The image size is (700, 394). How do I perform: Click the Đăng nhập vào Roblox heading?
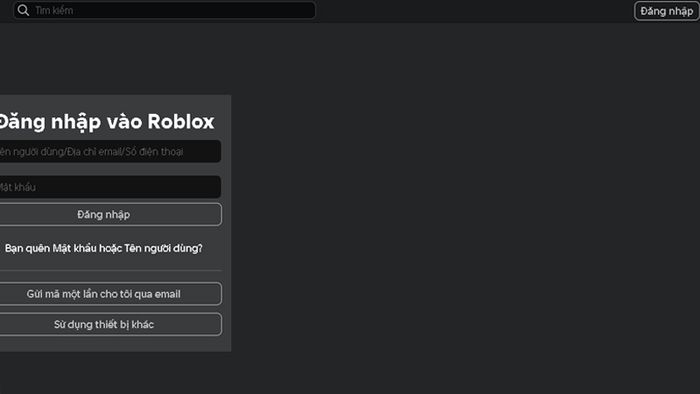[107, 122]
